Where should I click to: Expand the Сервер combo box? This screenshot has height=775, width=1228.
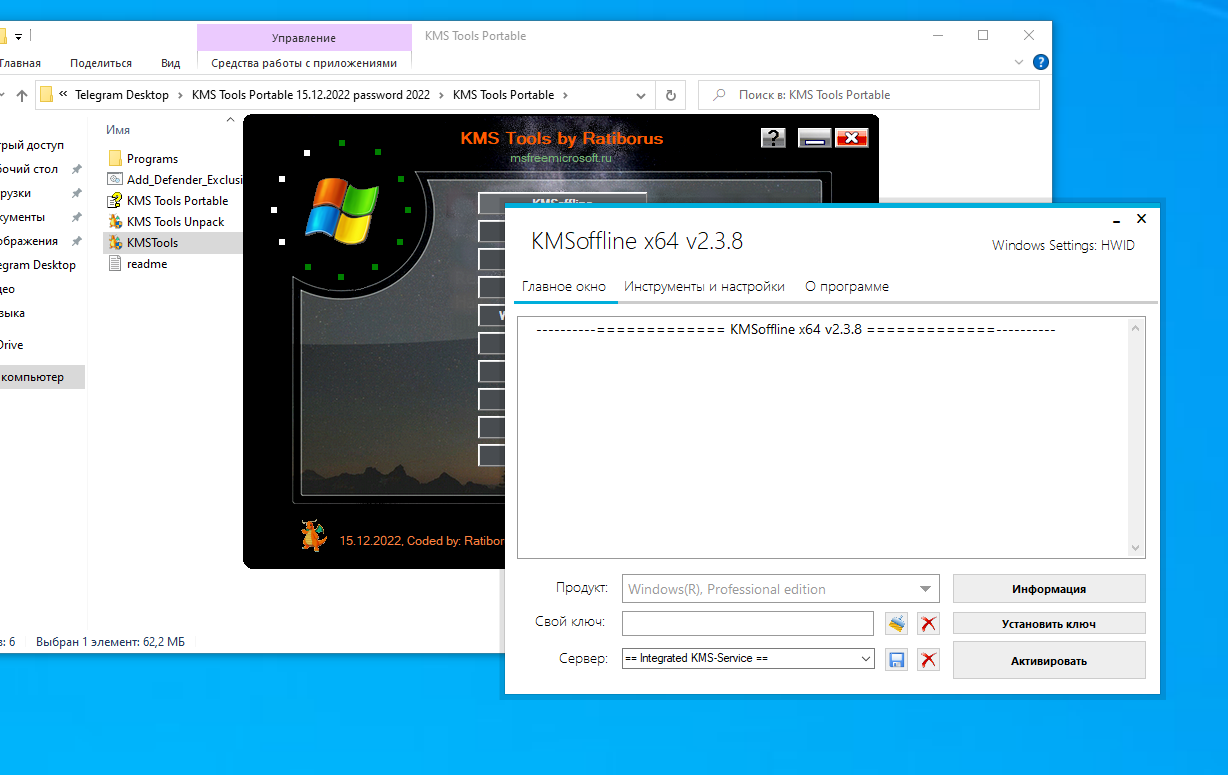coord(865,659)
